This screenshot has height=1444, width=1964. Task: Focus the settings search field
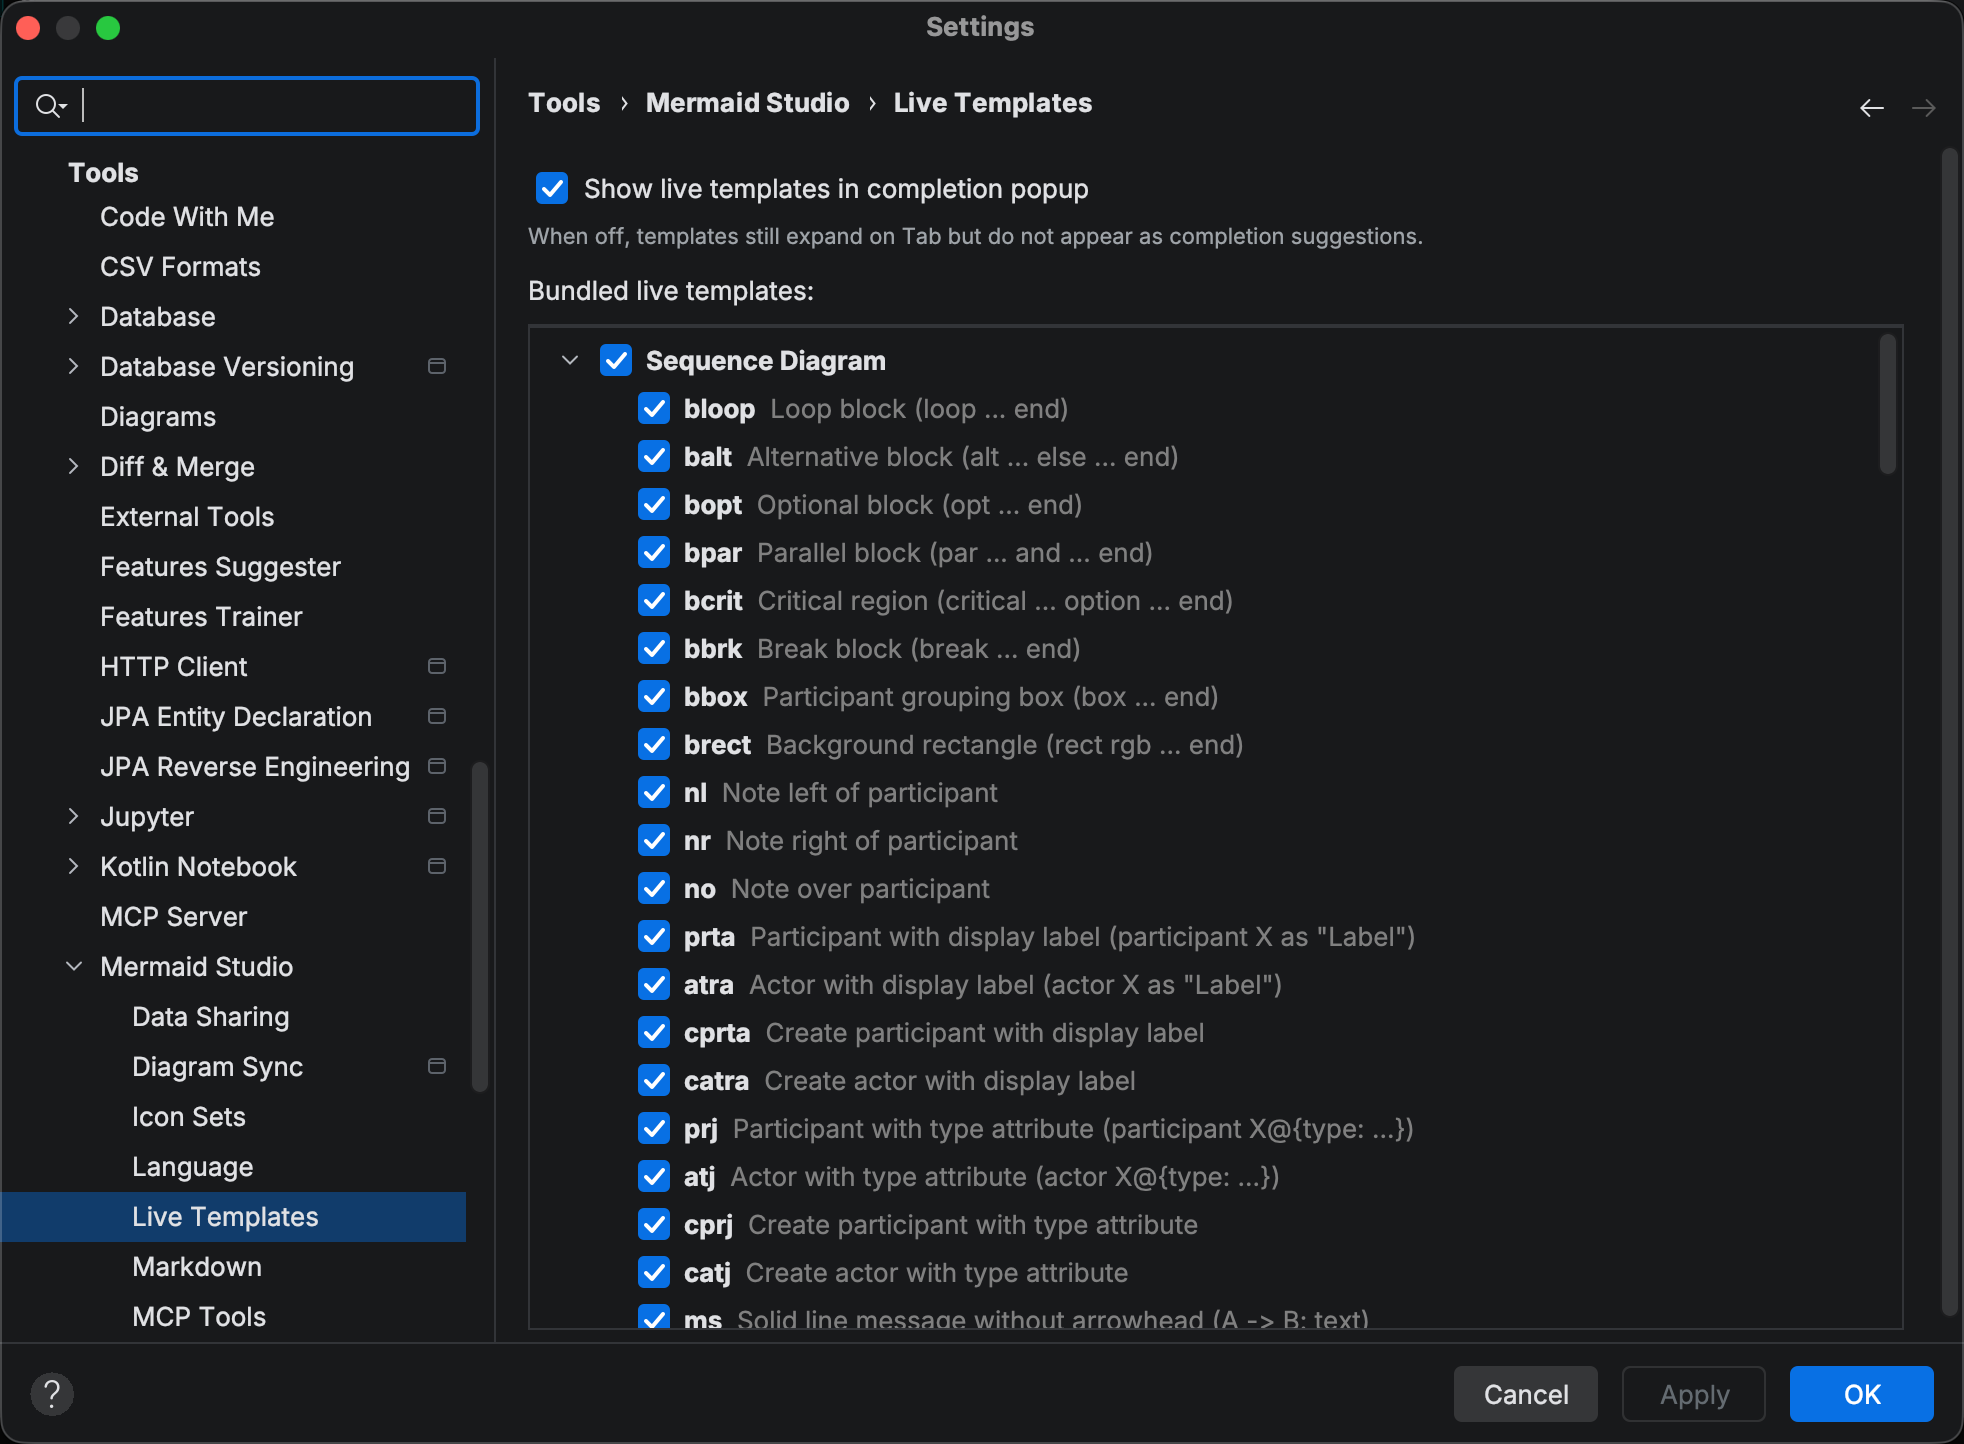(x=247, y=105)
